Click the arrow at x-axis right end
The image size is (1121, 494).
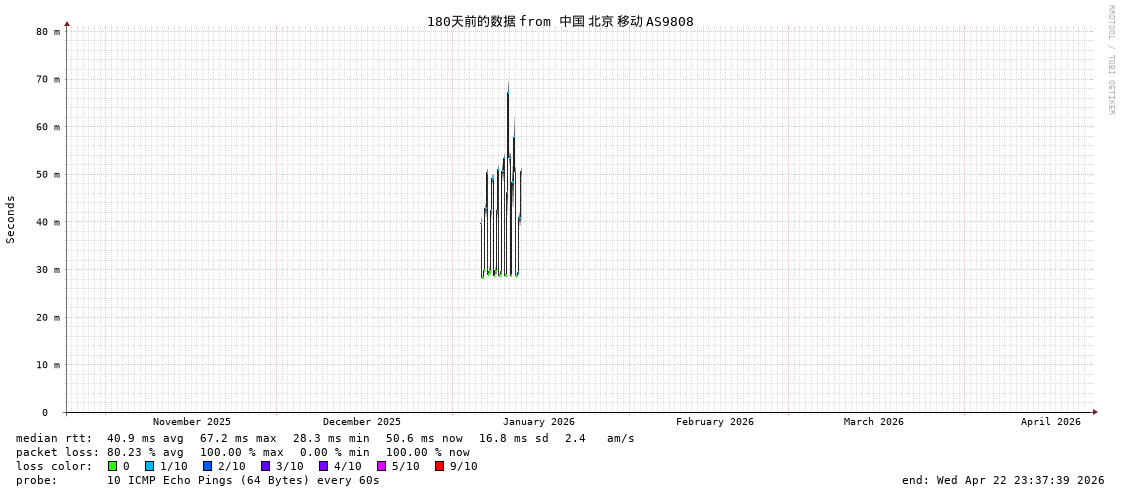(1095, 412)
